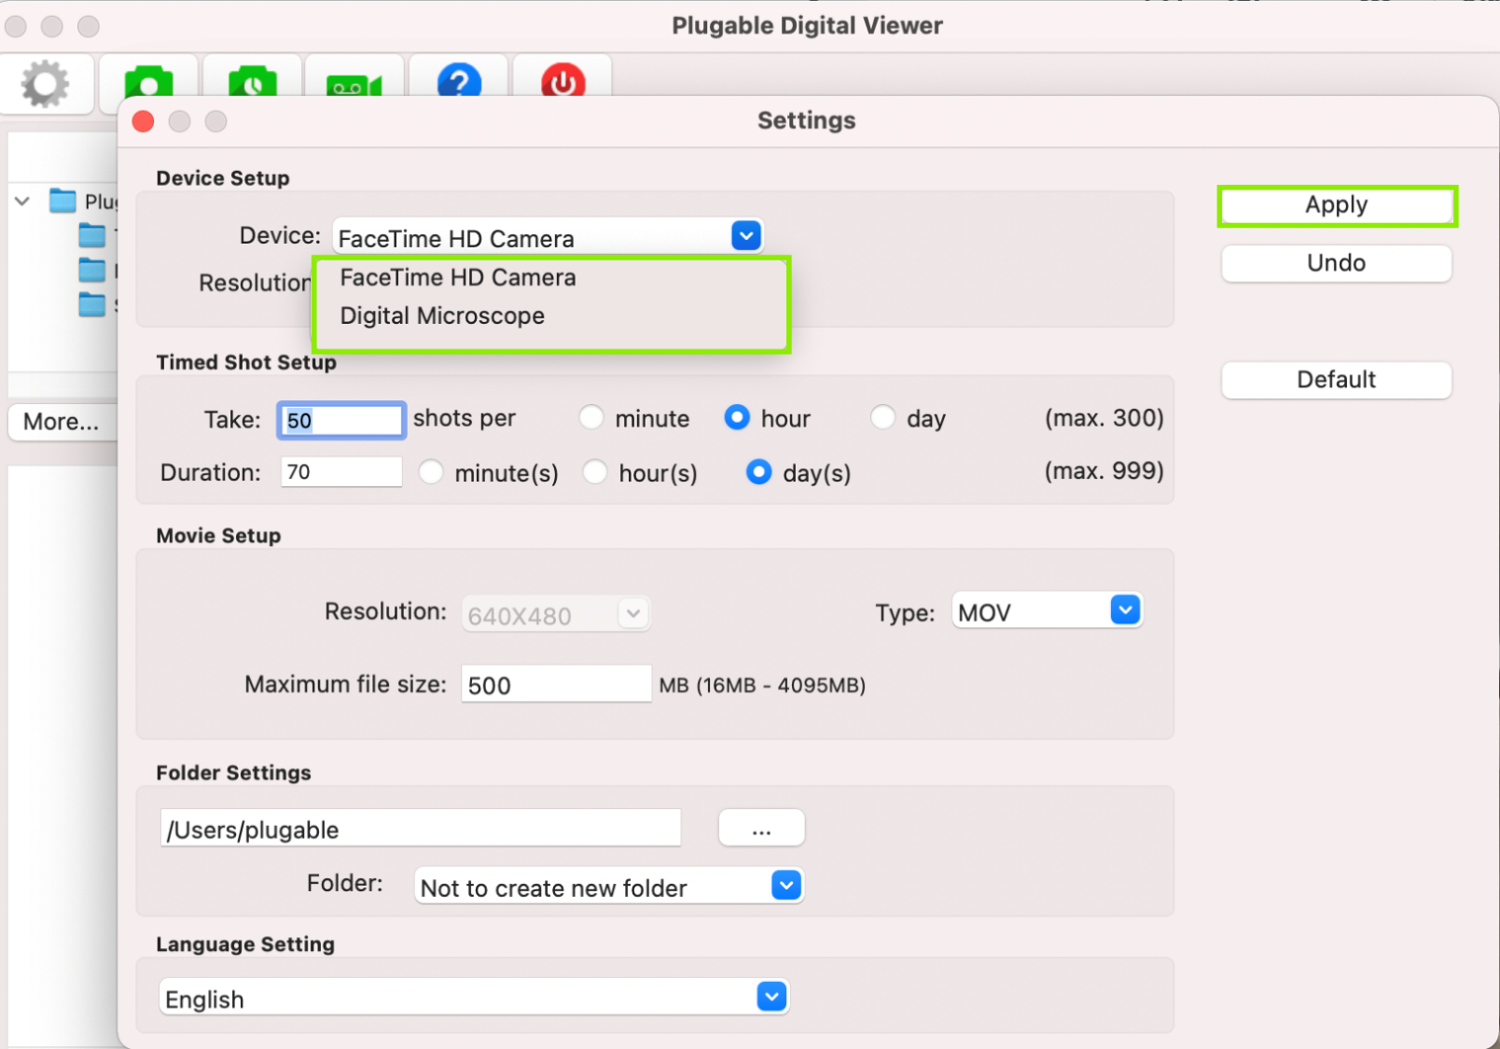Click the Default button
The width and height of the screenshot is (1500, 1049).
pos(1335,380)
